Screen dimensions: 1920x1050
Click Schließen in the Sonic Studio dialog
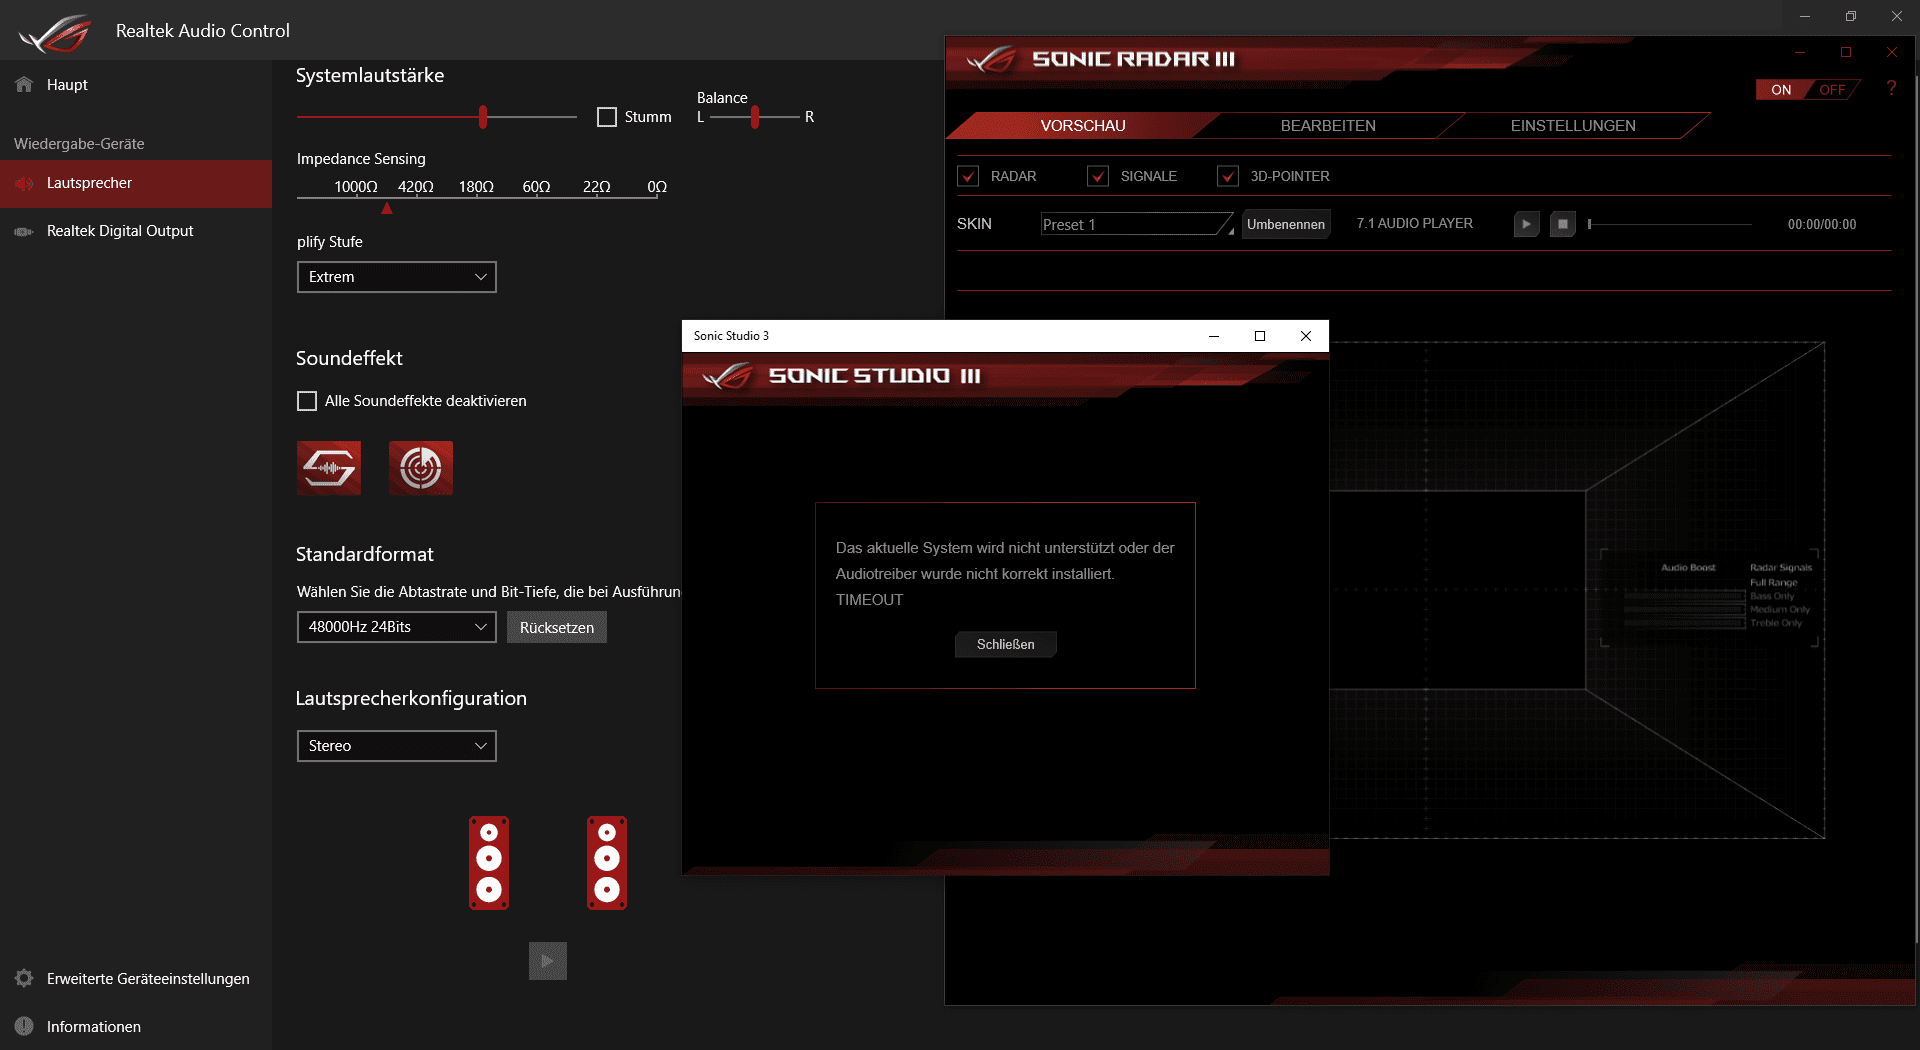click(1006, 644)
